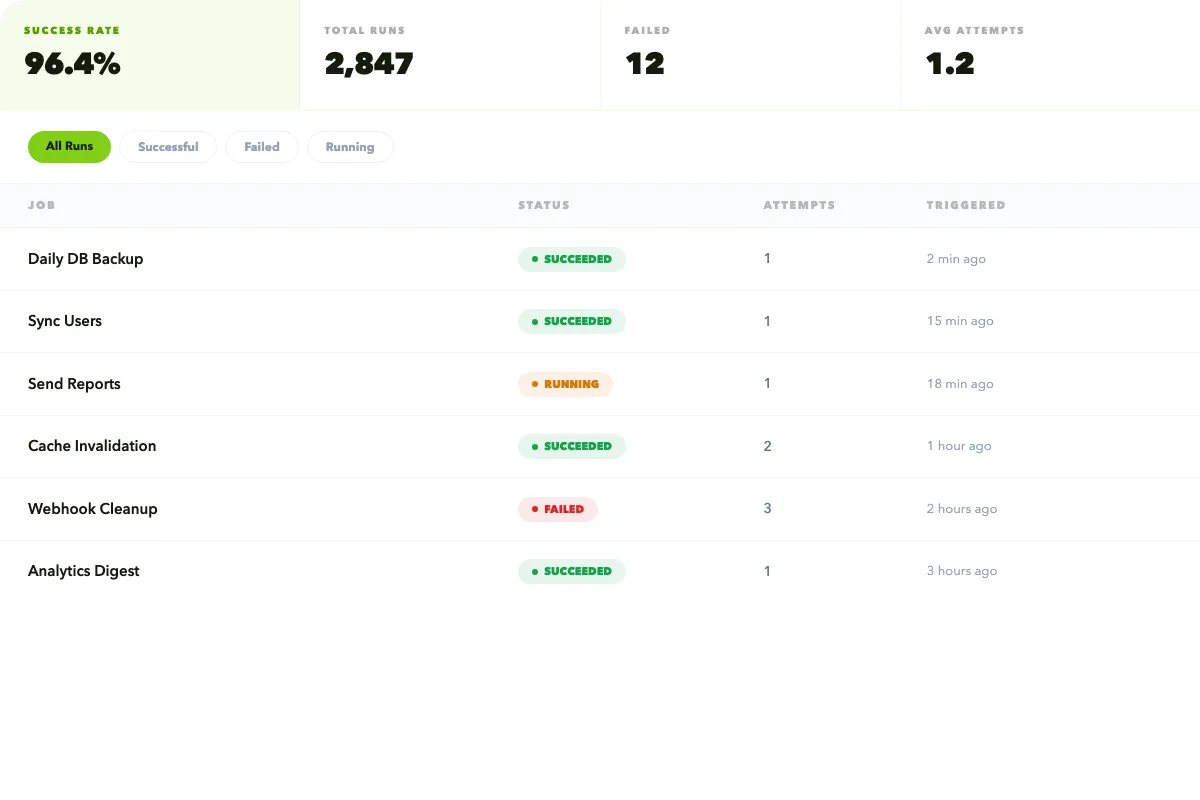The height and width of the screenshot is (800, 1200).
Task: Open the Sync Users job
Action: [x=65, y=321]
